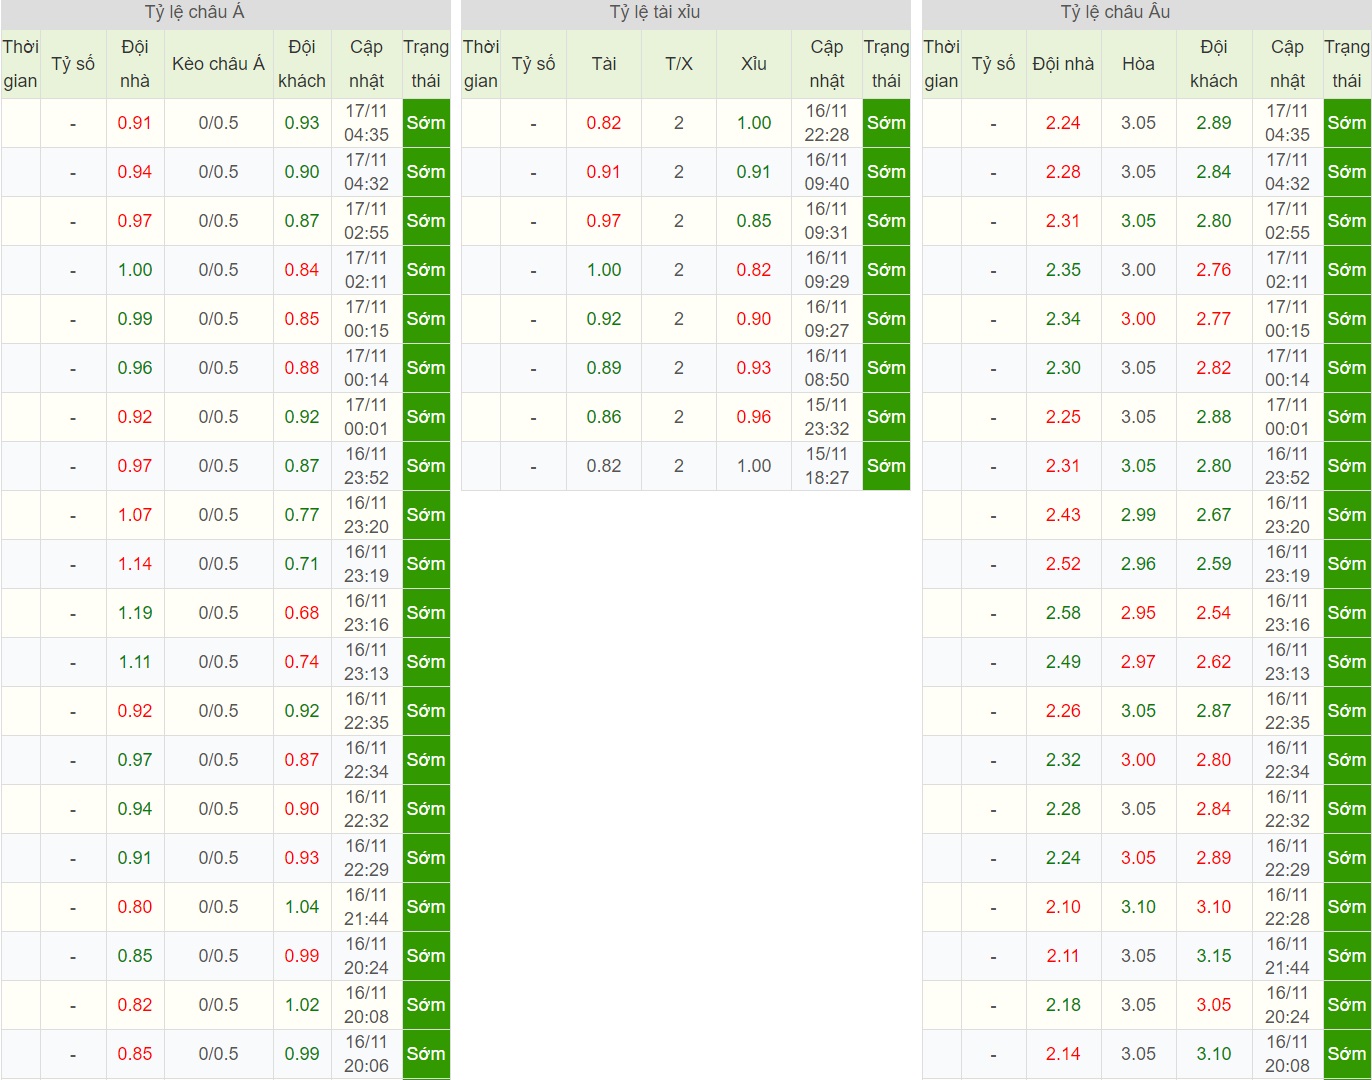The width and height of the screenshot is (1372, 1080).
Task: Click the away odds value 0.74
Action: (302, 662)
